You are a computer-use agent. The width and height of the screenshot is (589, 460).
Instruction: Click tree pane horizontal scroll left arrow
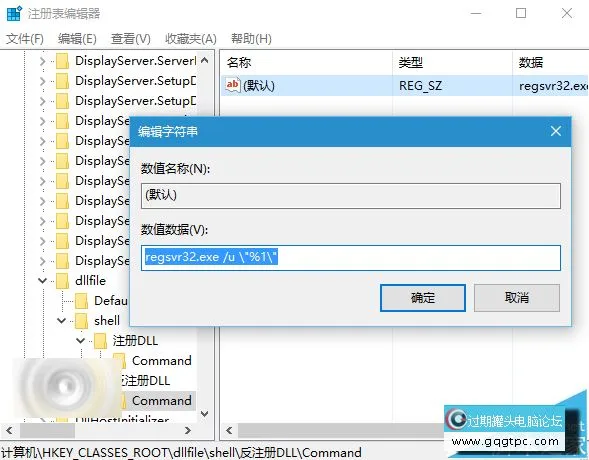pos(9,430)
